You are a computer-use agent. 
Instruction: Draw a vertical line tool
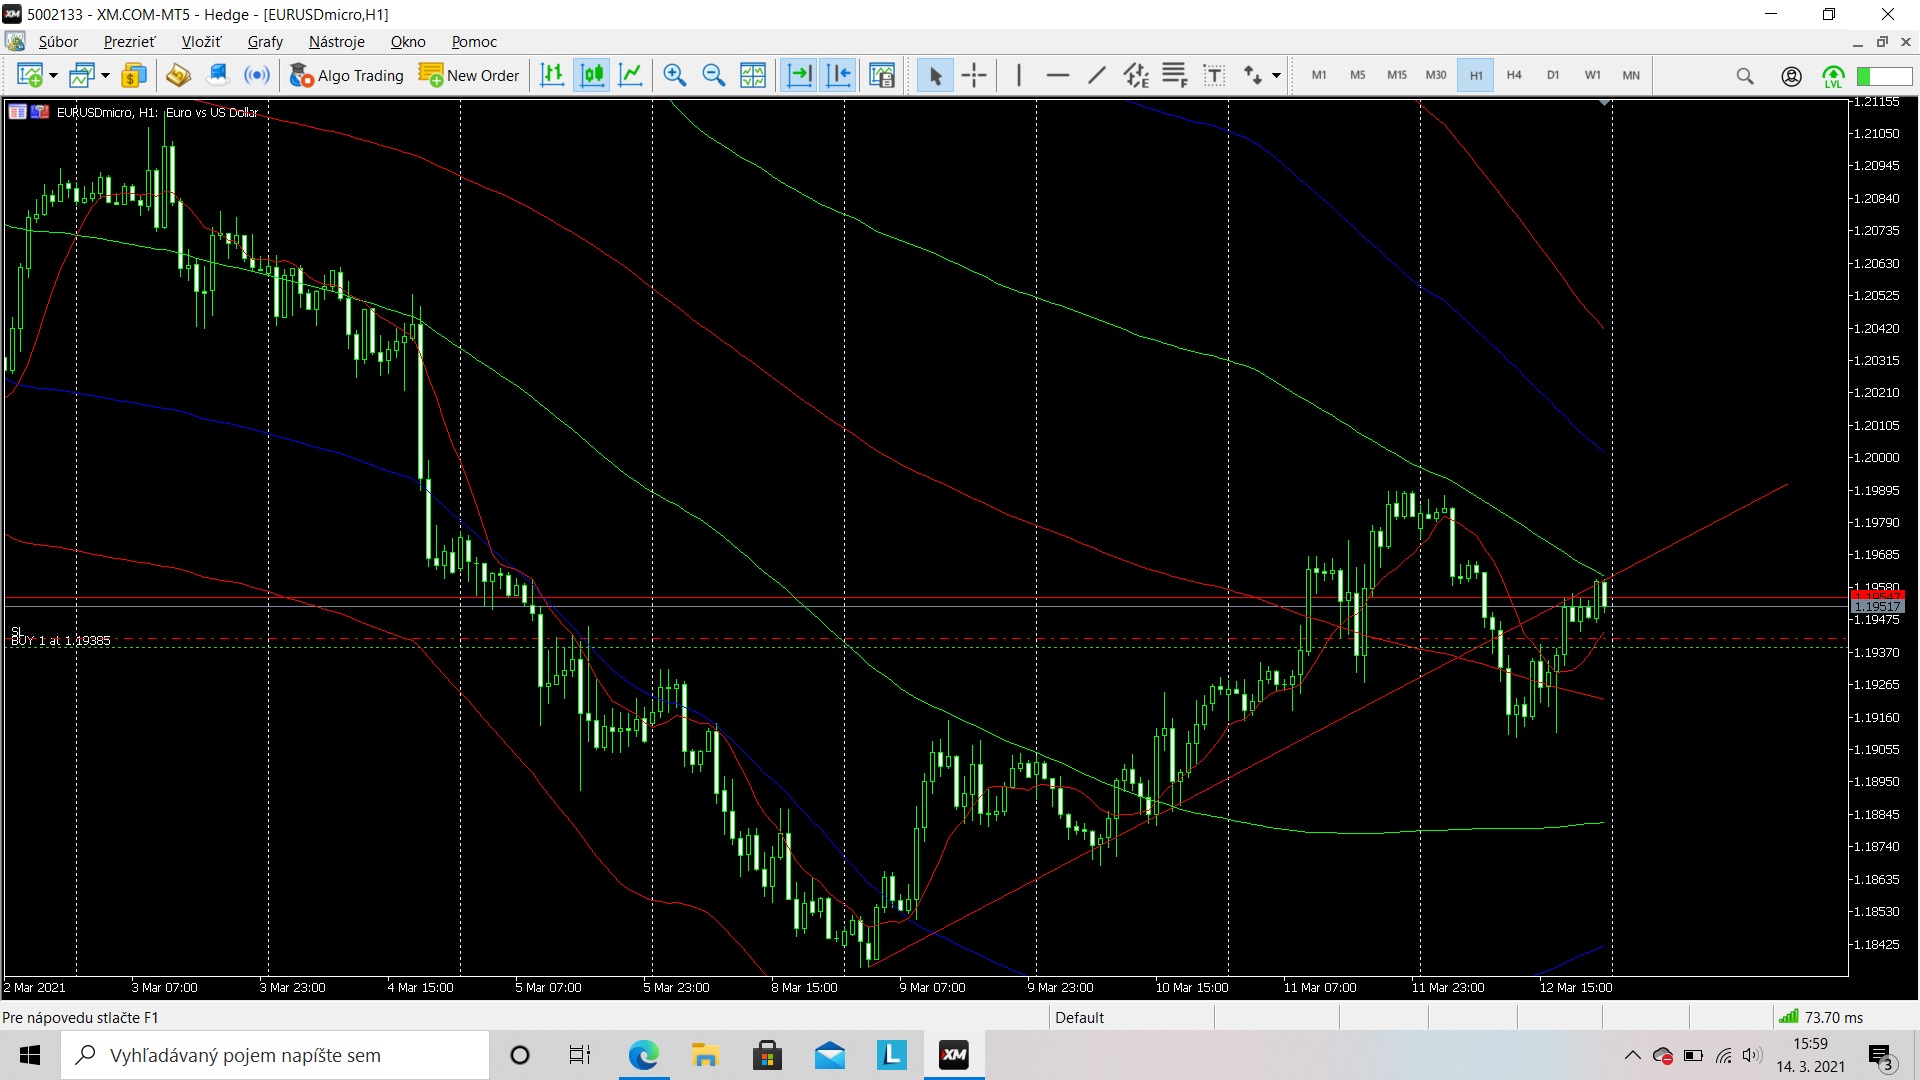tap(1018, 75)
